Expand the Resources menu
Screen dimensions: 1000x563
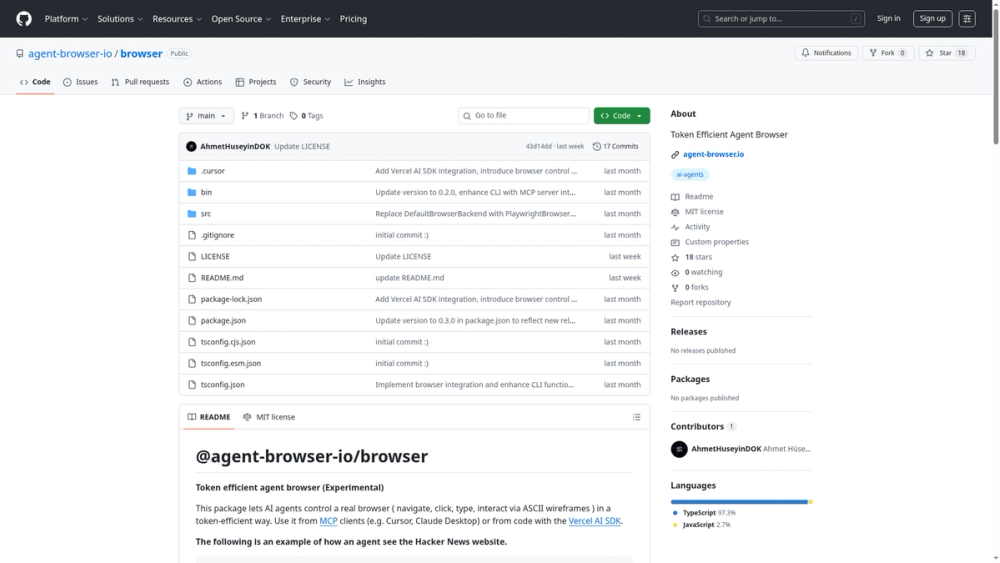pyautogui.click(x=177, y=18)
